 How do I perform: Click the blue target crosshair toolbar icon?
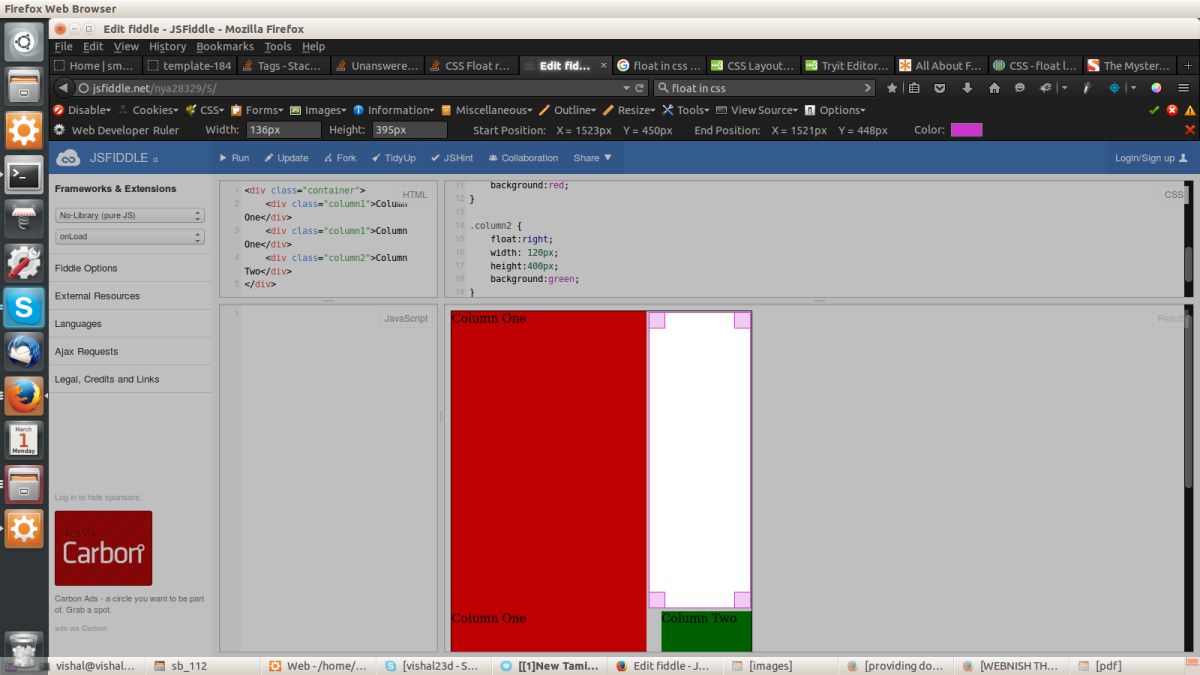[x=1114, y=88]
